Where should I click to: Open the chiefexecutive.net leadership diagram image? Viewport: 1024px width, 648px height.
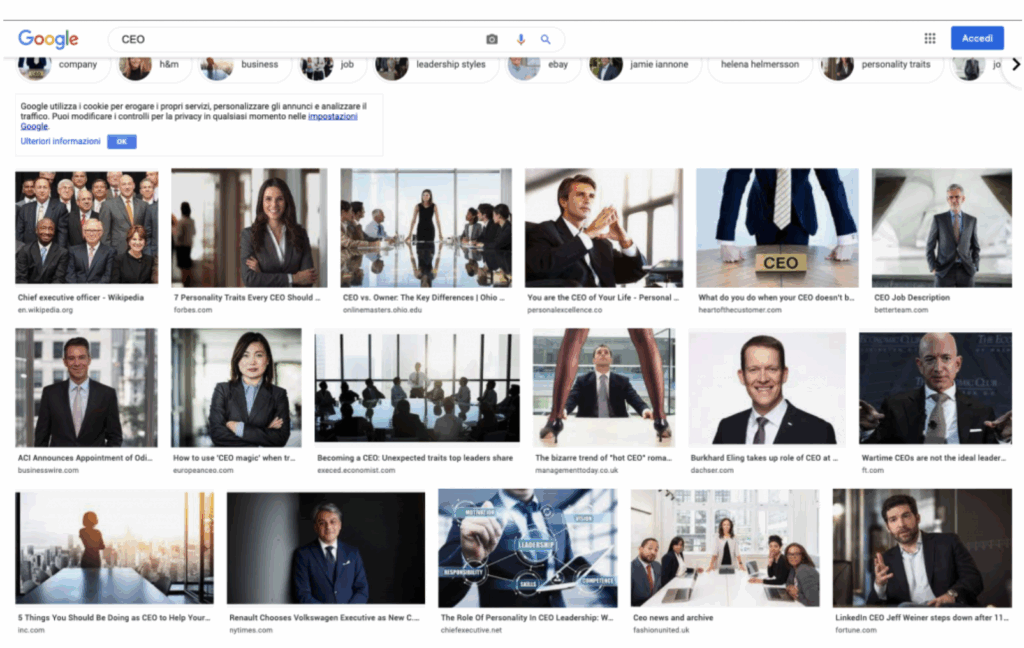527,548
